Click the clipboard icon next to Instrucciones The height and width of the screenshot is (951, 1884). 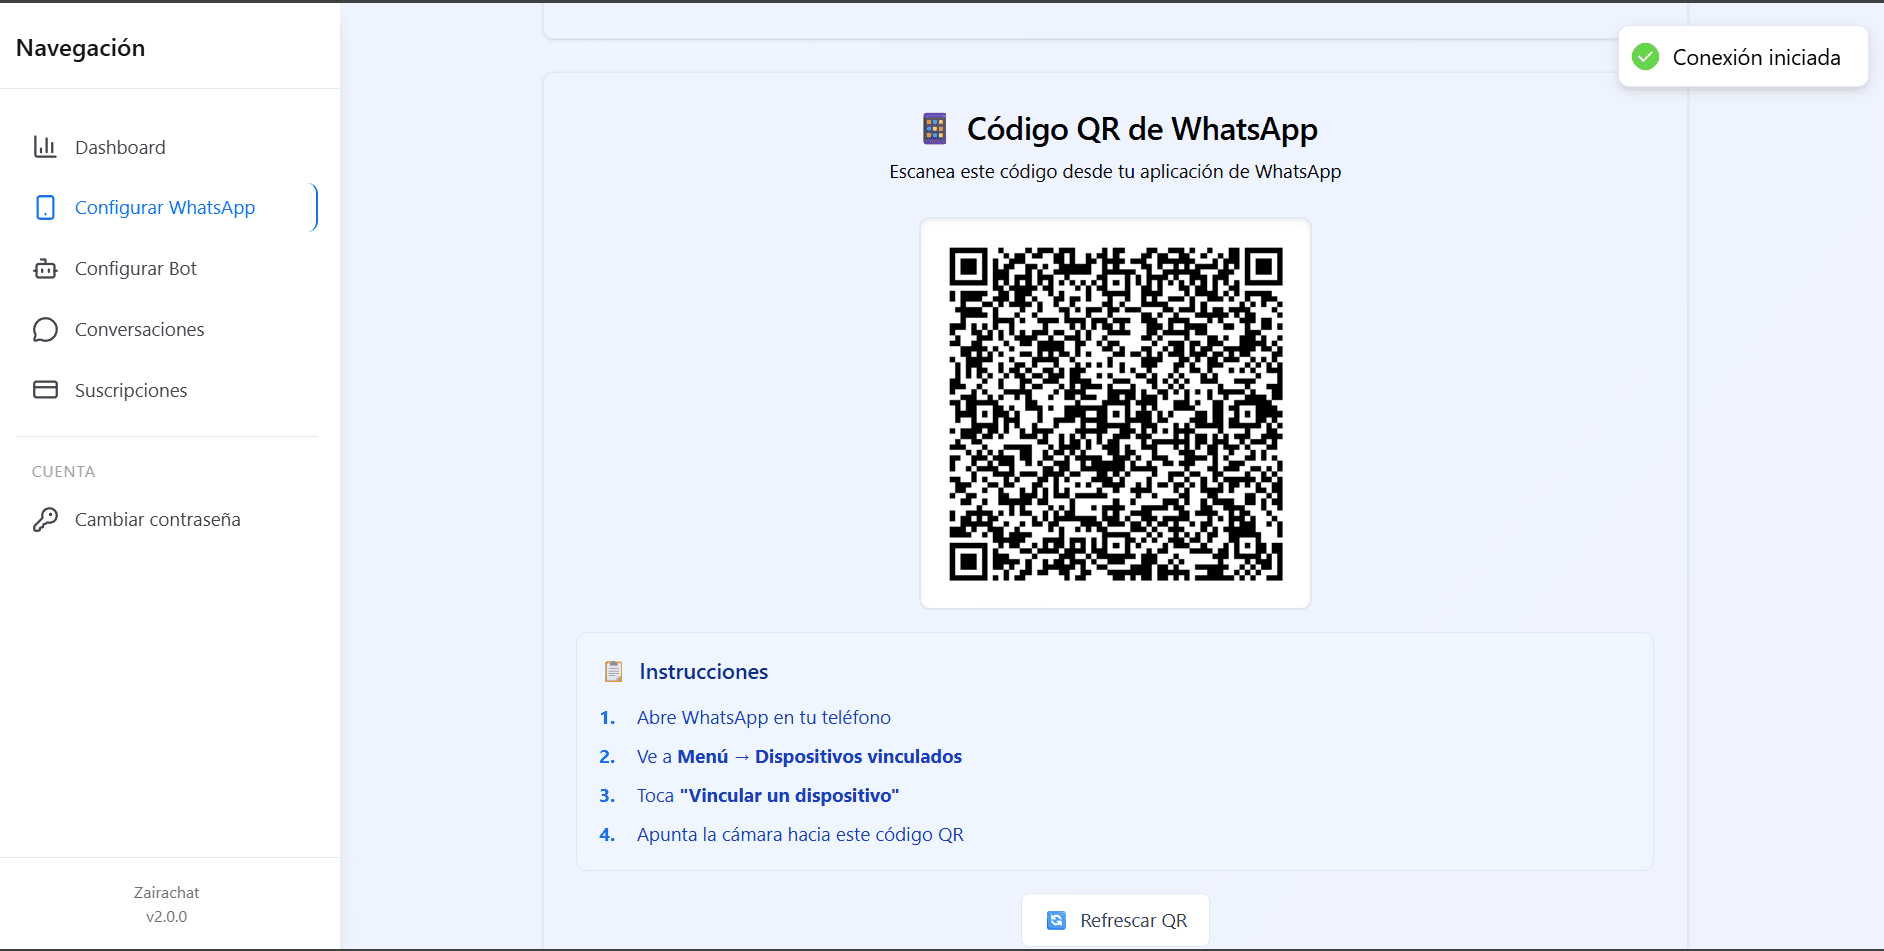click(x=613, y=671)
